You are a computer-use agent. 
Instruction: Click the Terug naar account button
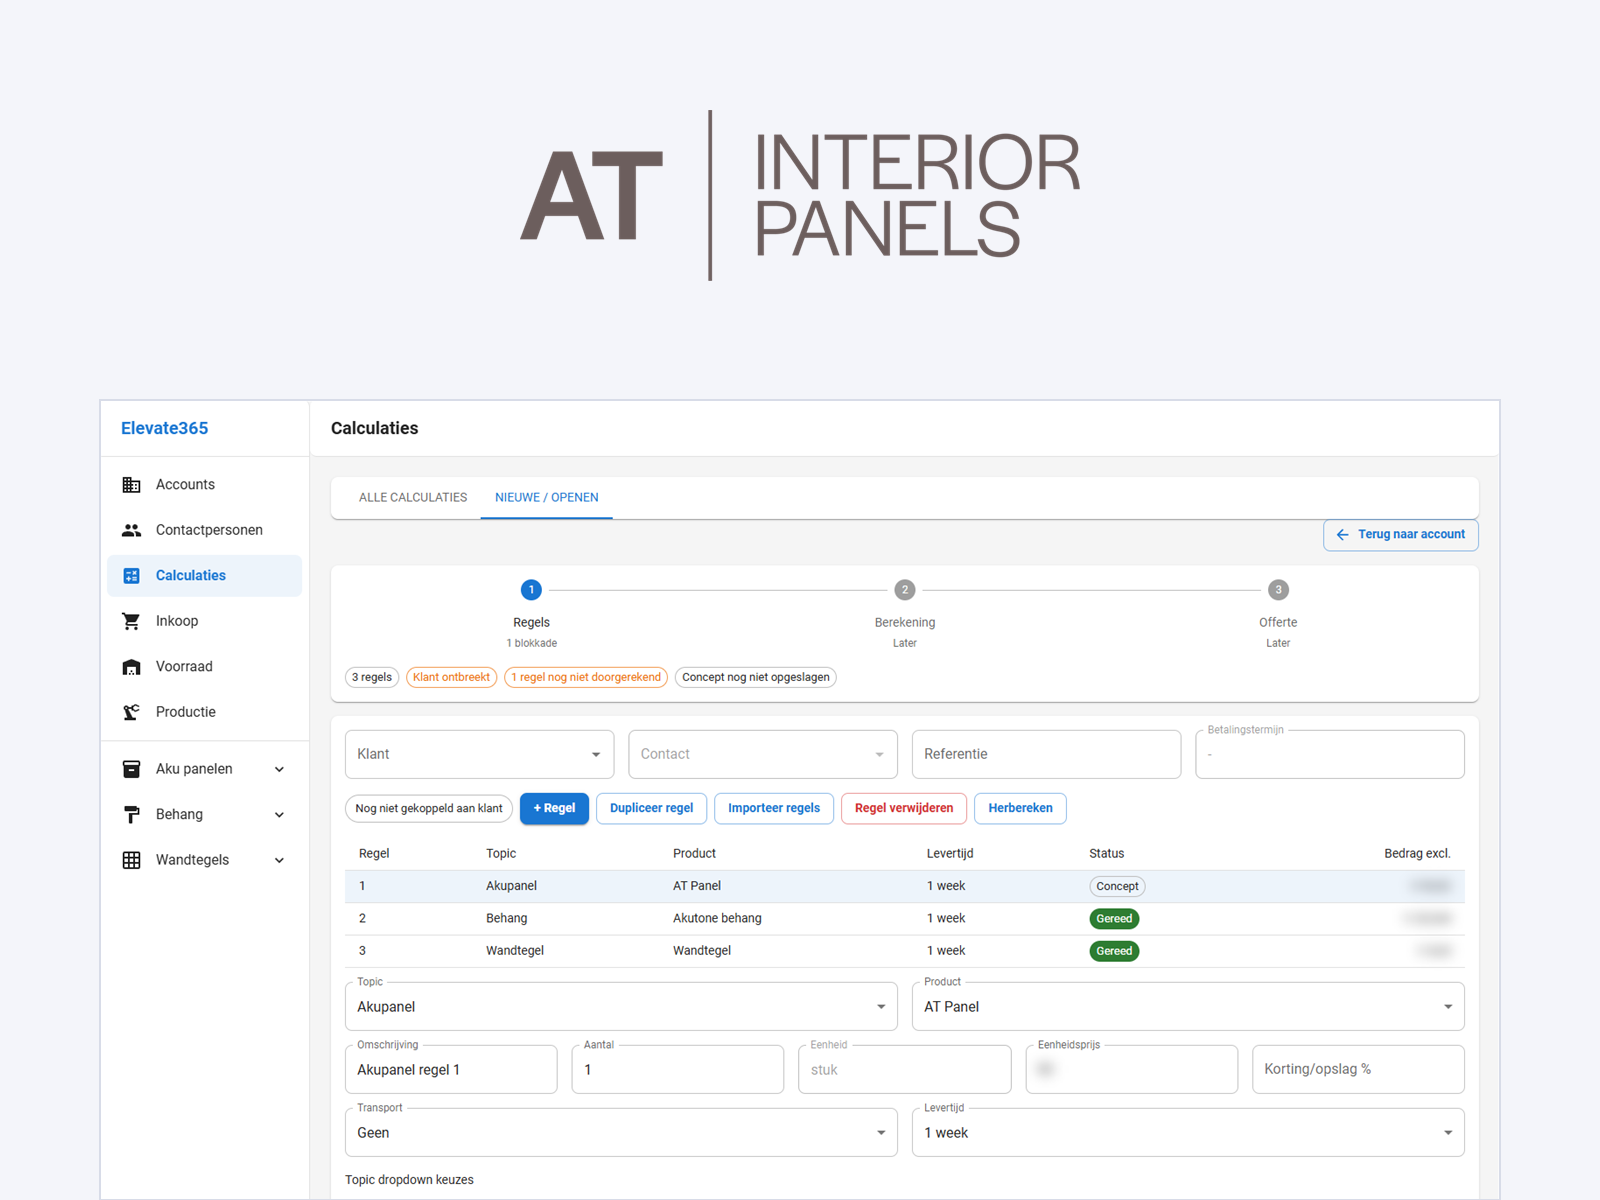point(1401,535)
